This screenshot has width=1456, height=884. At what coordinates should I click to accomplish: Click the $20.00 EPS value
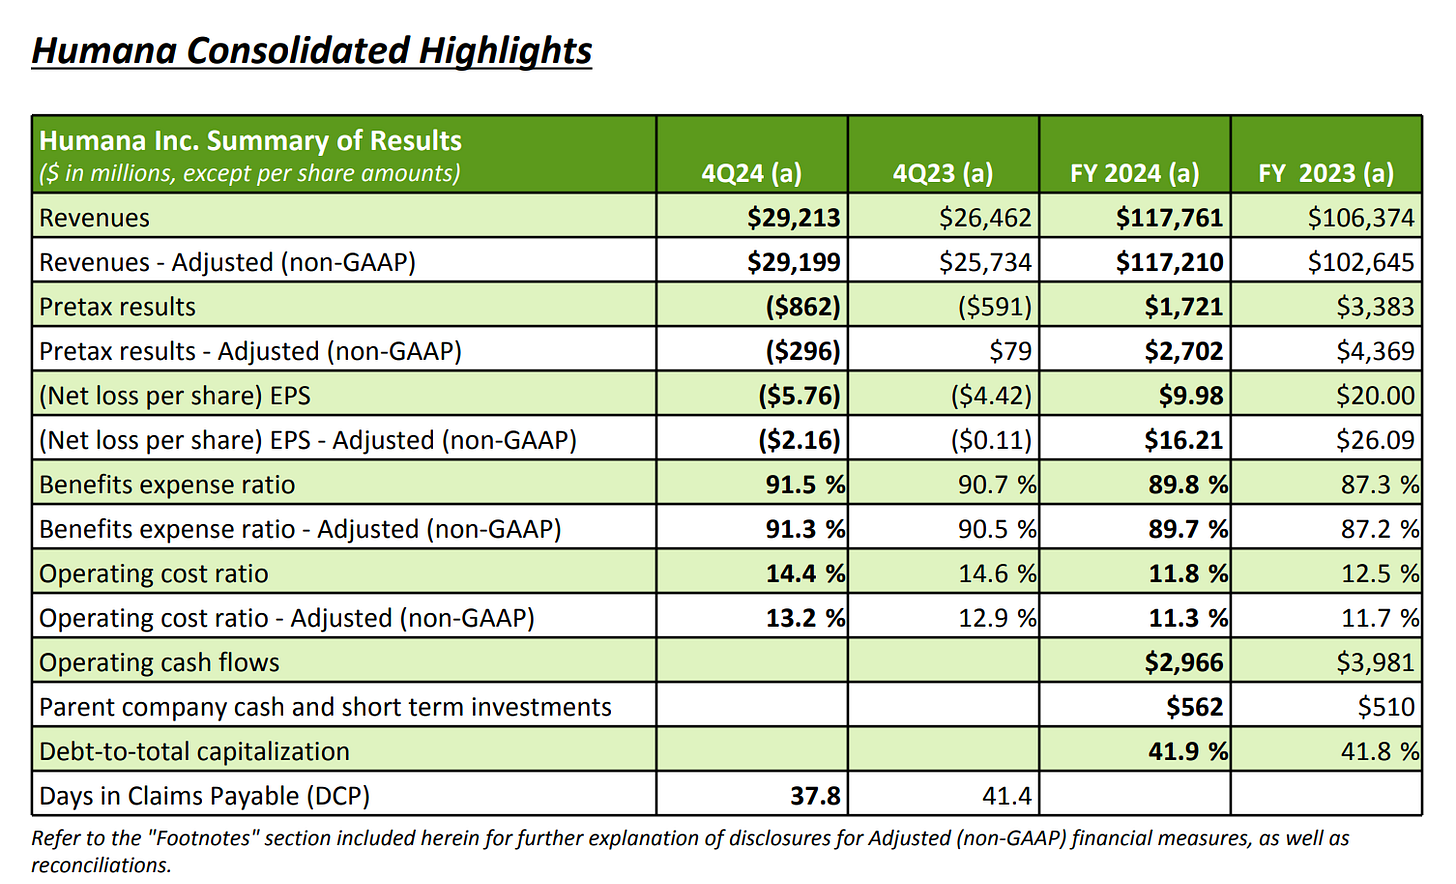click(x=1376, y=396)
